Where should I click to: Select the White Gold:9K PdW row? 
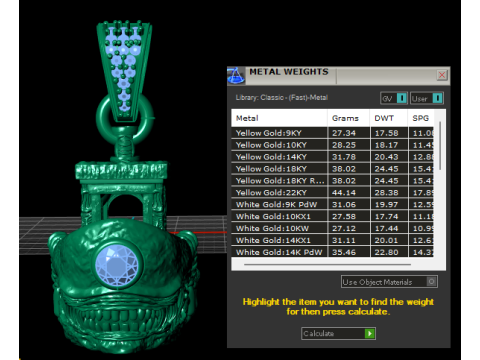coord(332,204)
